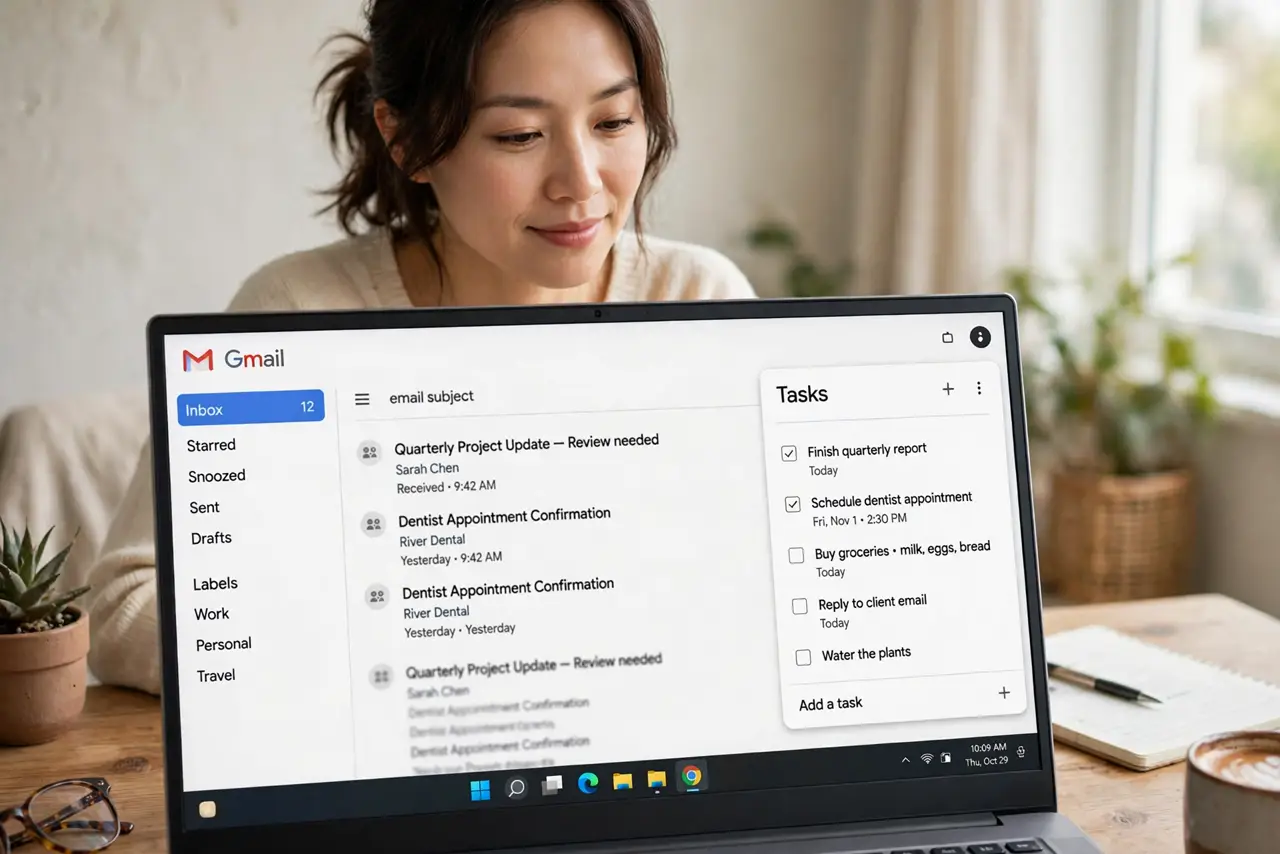The image size is (1280, 854).
Task: Click avatar of Dentist email dated Yesterday 9:42 AM
Action: tap(374, 524)
